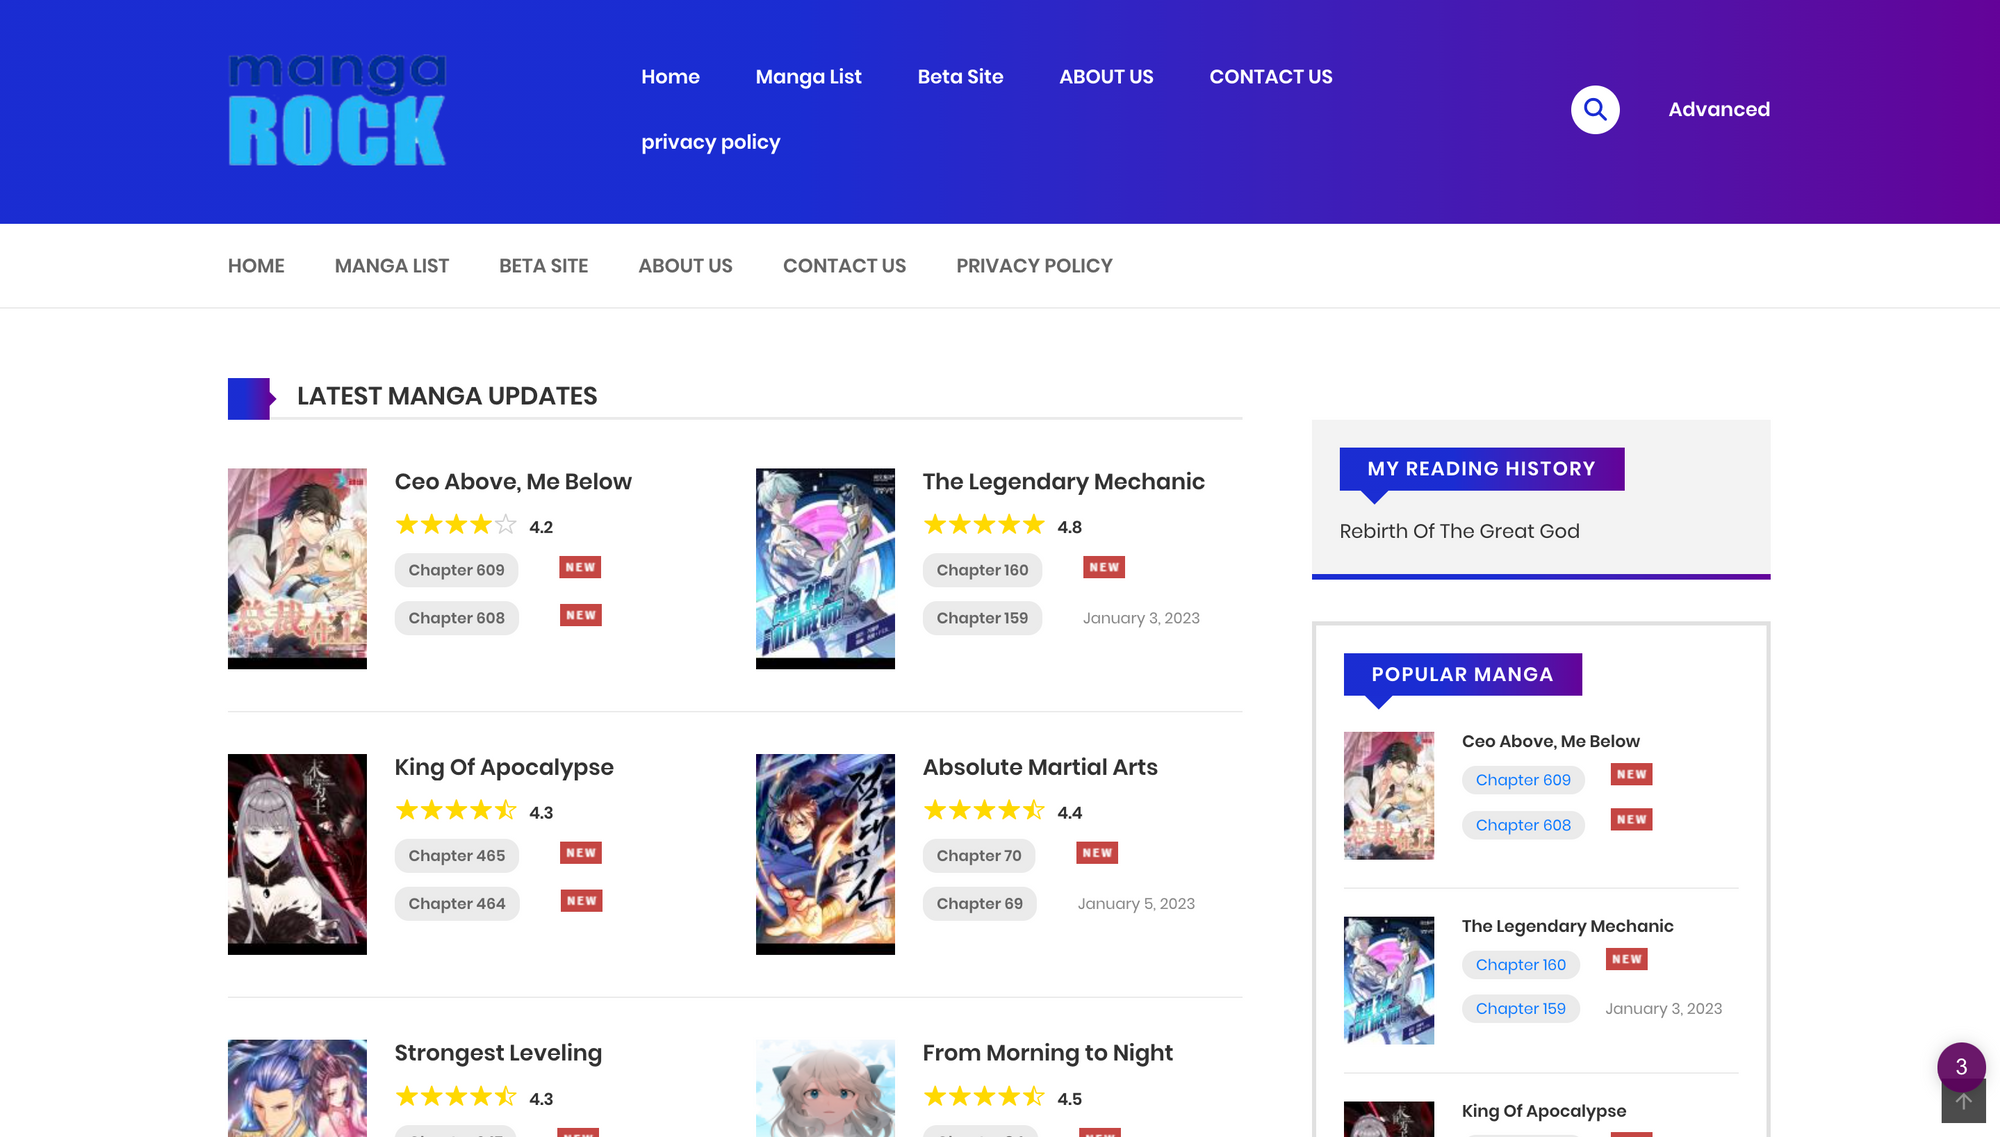Open Chapter 160 in Popular Manga sidebar

(1520, 965)
